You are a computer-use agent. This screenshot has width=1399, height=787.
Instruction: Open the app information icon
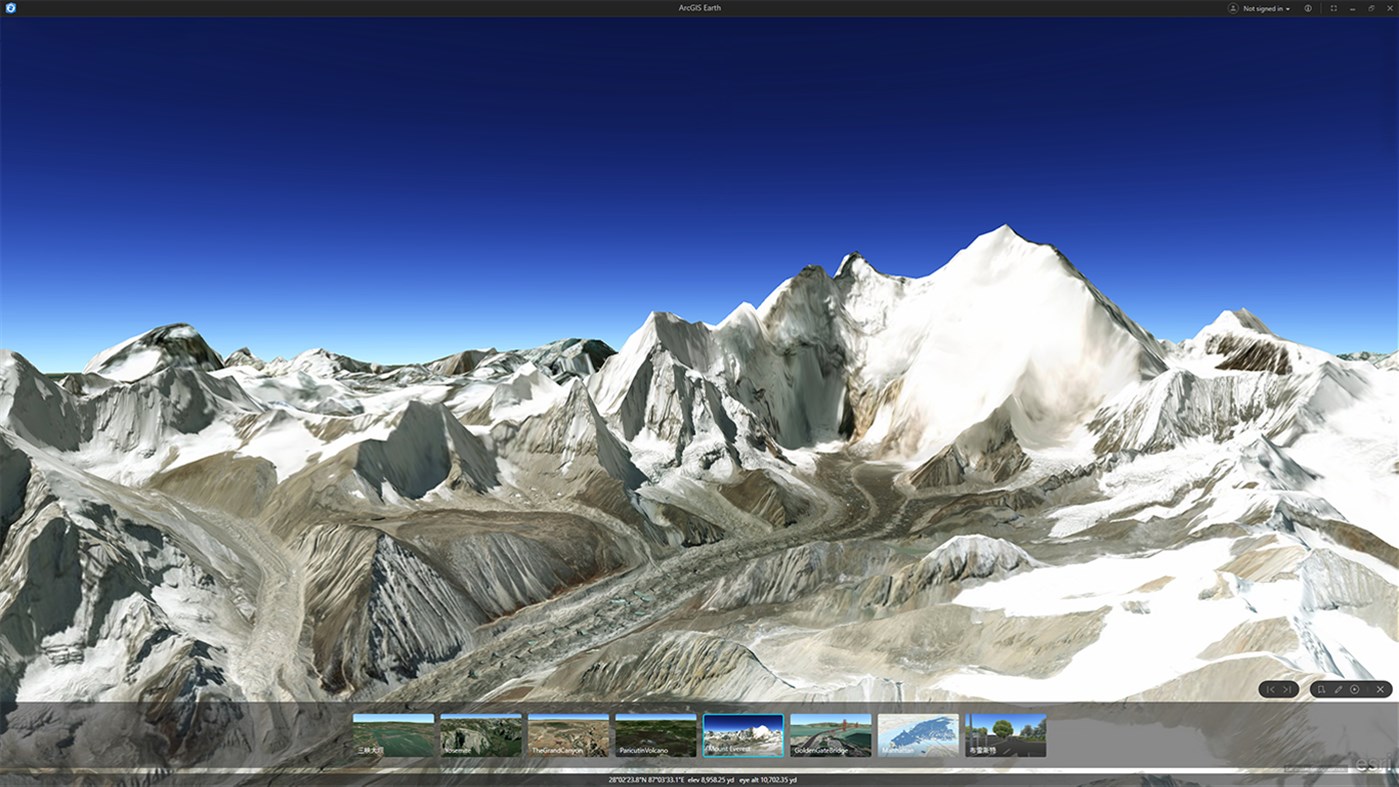(1307, 8)
